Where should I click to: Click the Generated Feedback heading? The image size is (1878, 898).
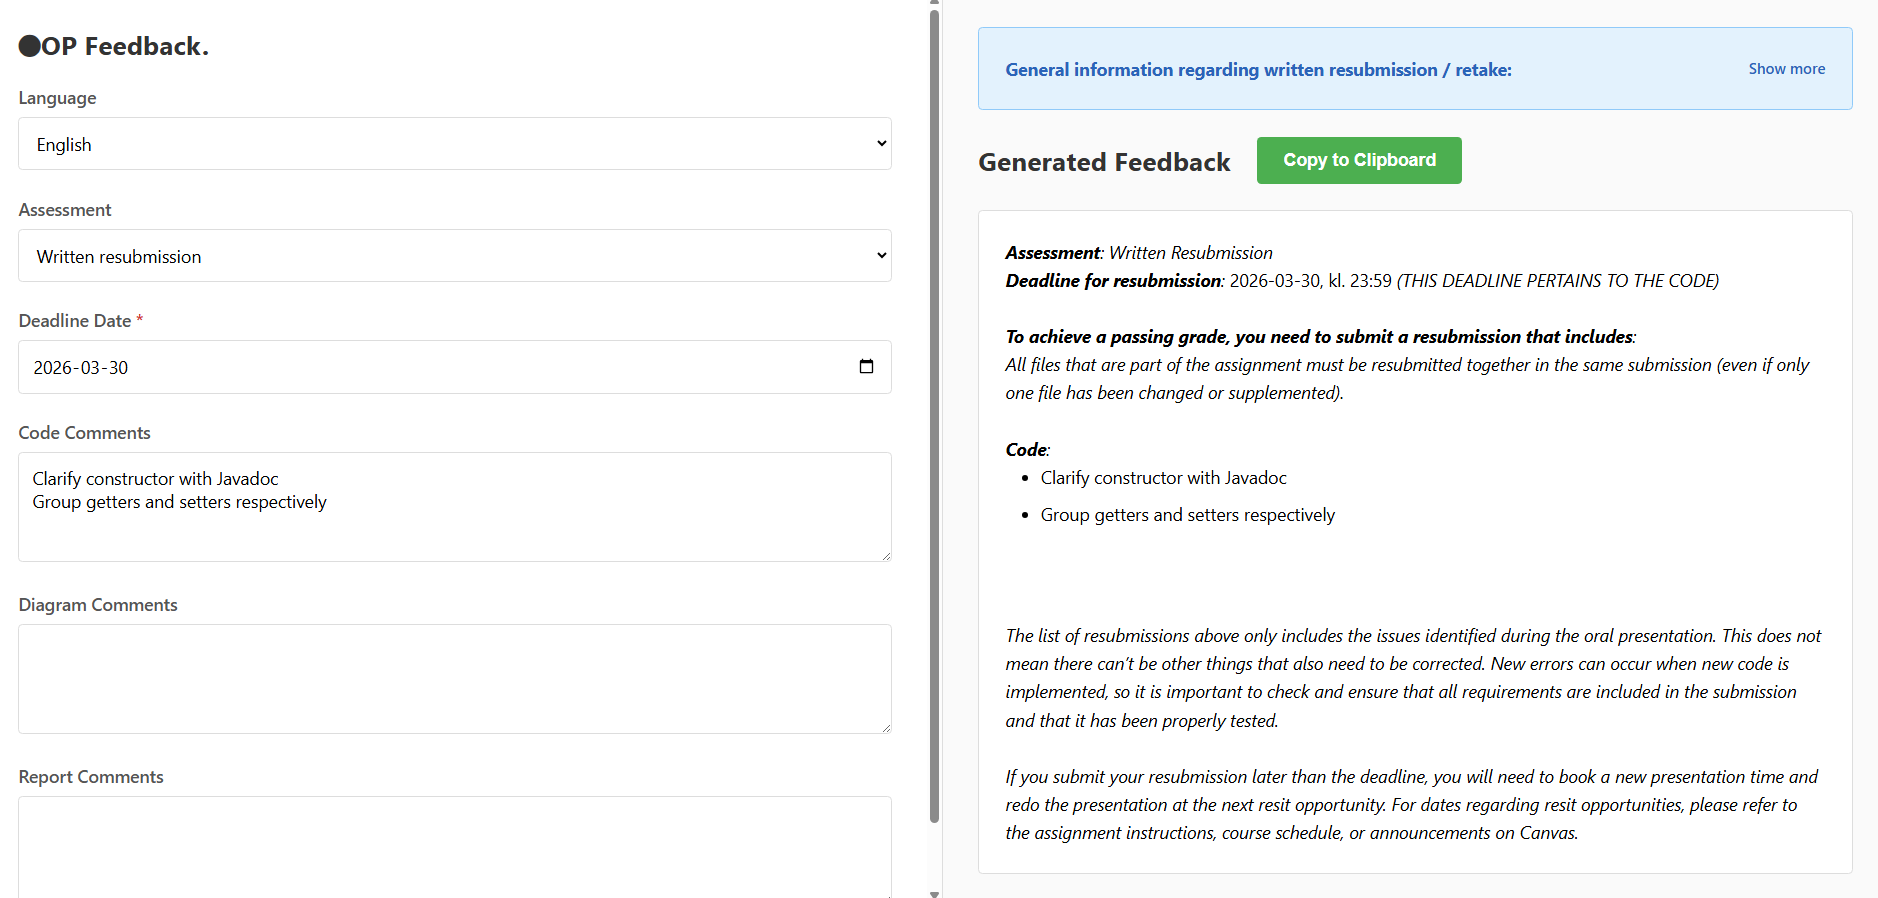(1104, 162)
